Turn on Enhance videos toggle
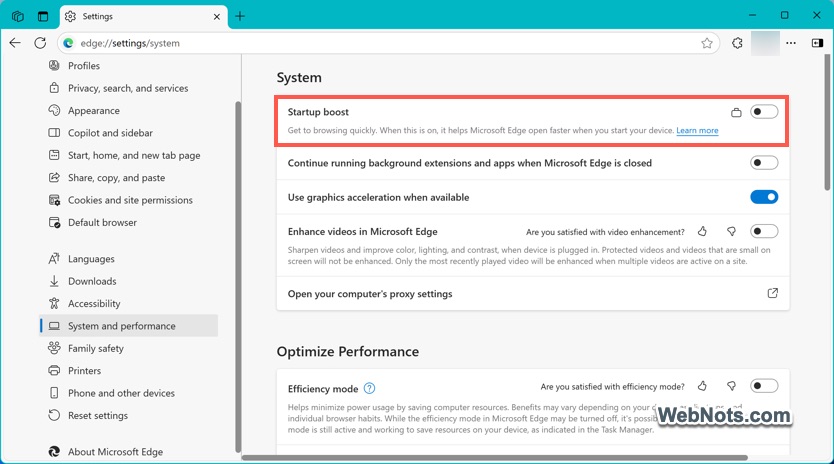834x464 pixels. pos(764,231)
